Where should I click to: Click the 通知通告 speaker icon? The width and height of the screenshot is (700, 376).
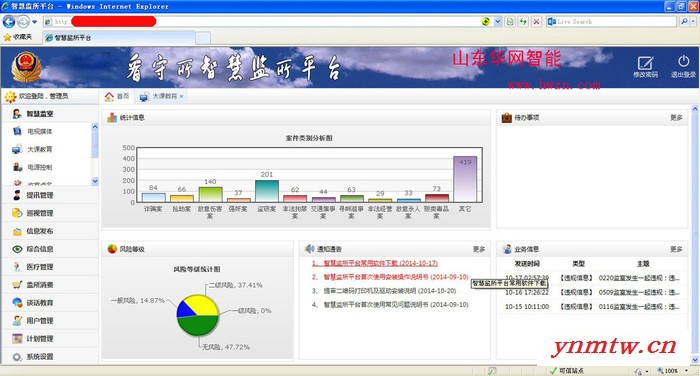click(x=310, y=249)
